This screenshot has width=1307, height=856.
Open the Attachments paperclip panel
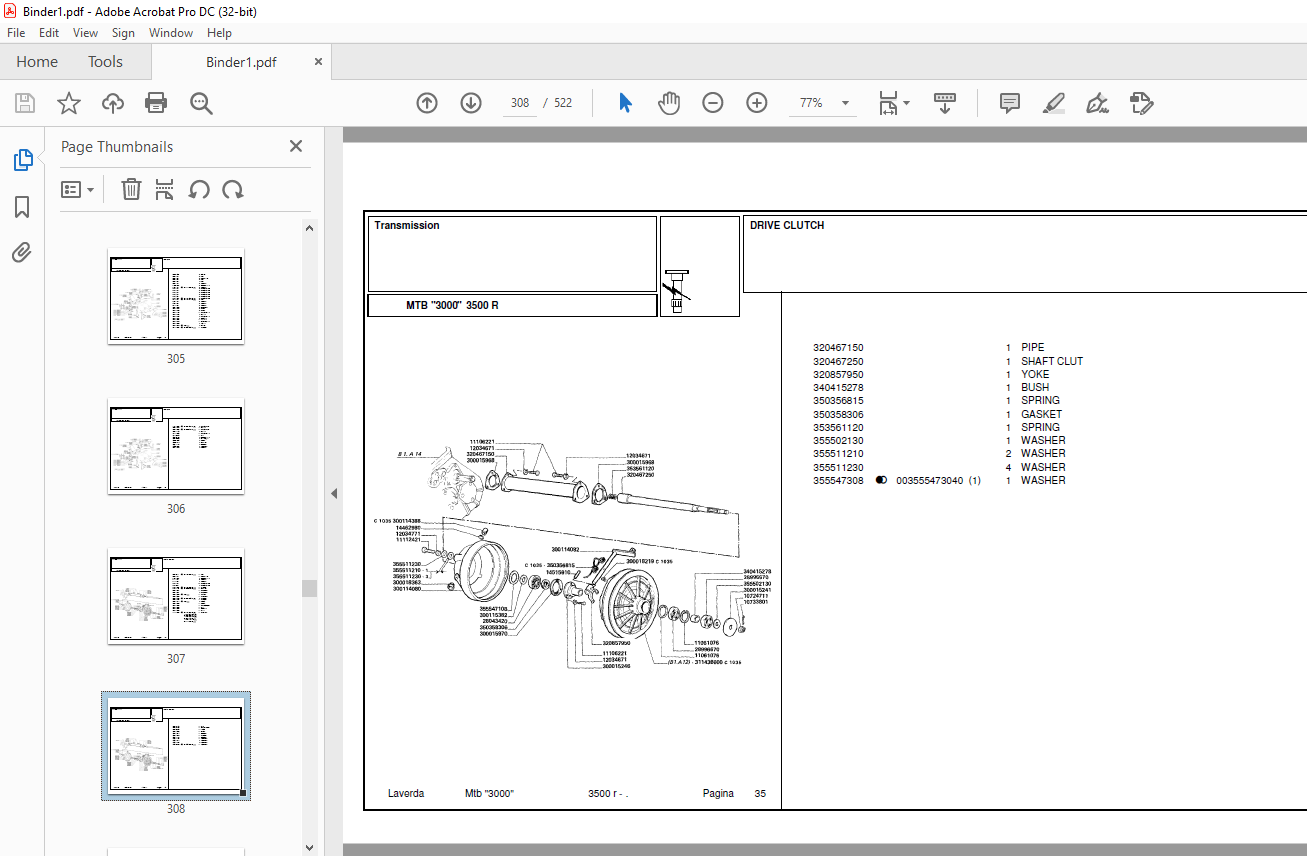pyautogui.click(x=22, y=252)
